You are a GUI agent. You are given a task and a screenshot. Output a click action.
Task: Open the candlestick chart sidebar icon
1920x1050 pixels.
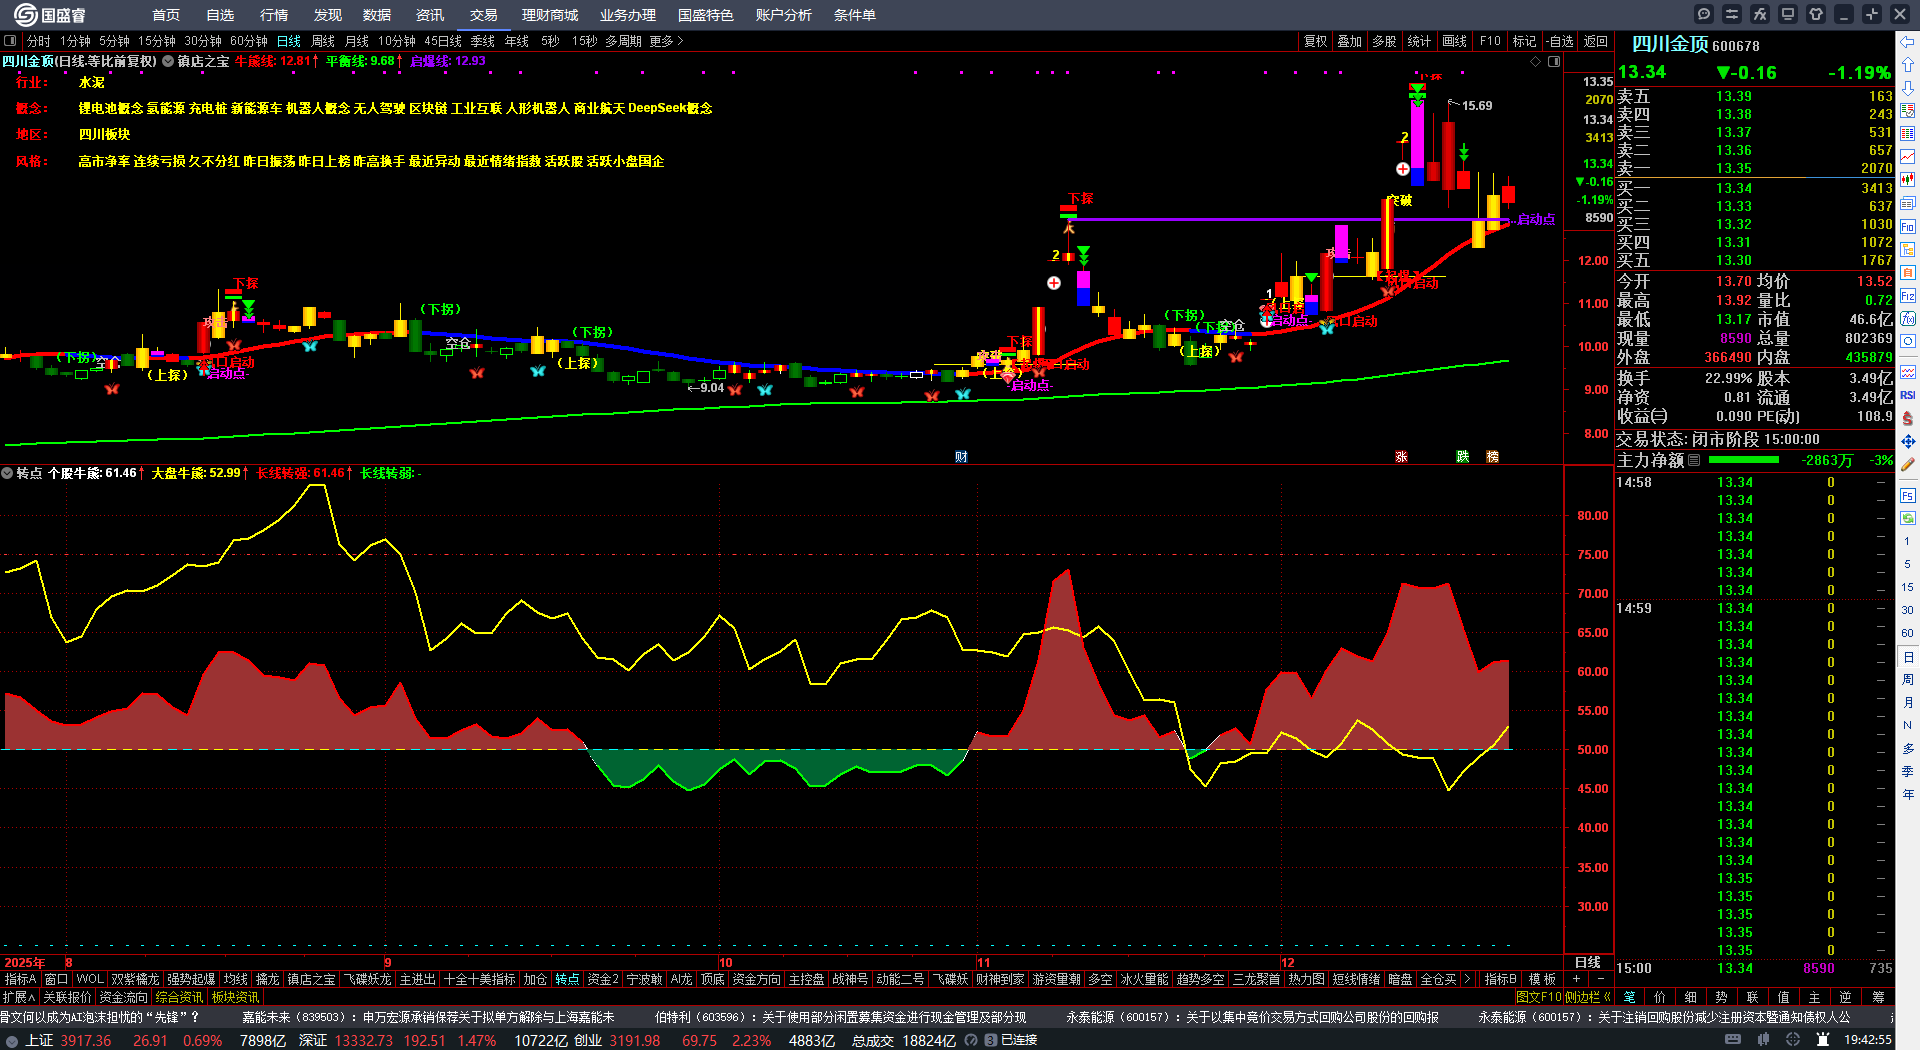[1908, 180]
